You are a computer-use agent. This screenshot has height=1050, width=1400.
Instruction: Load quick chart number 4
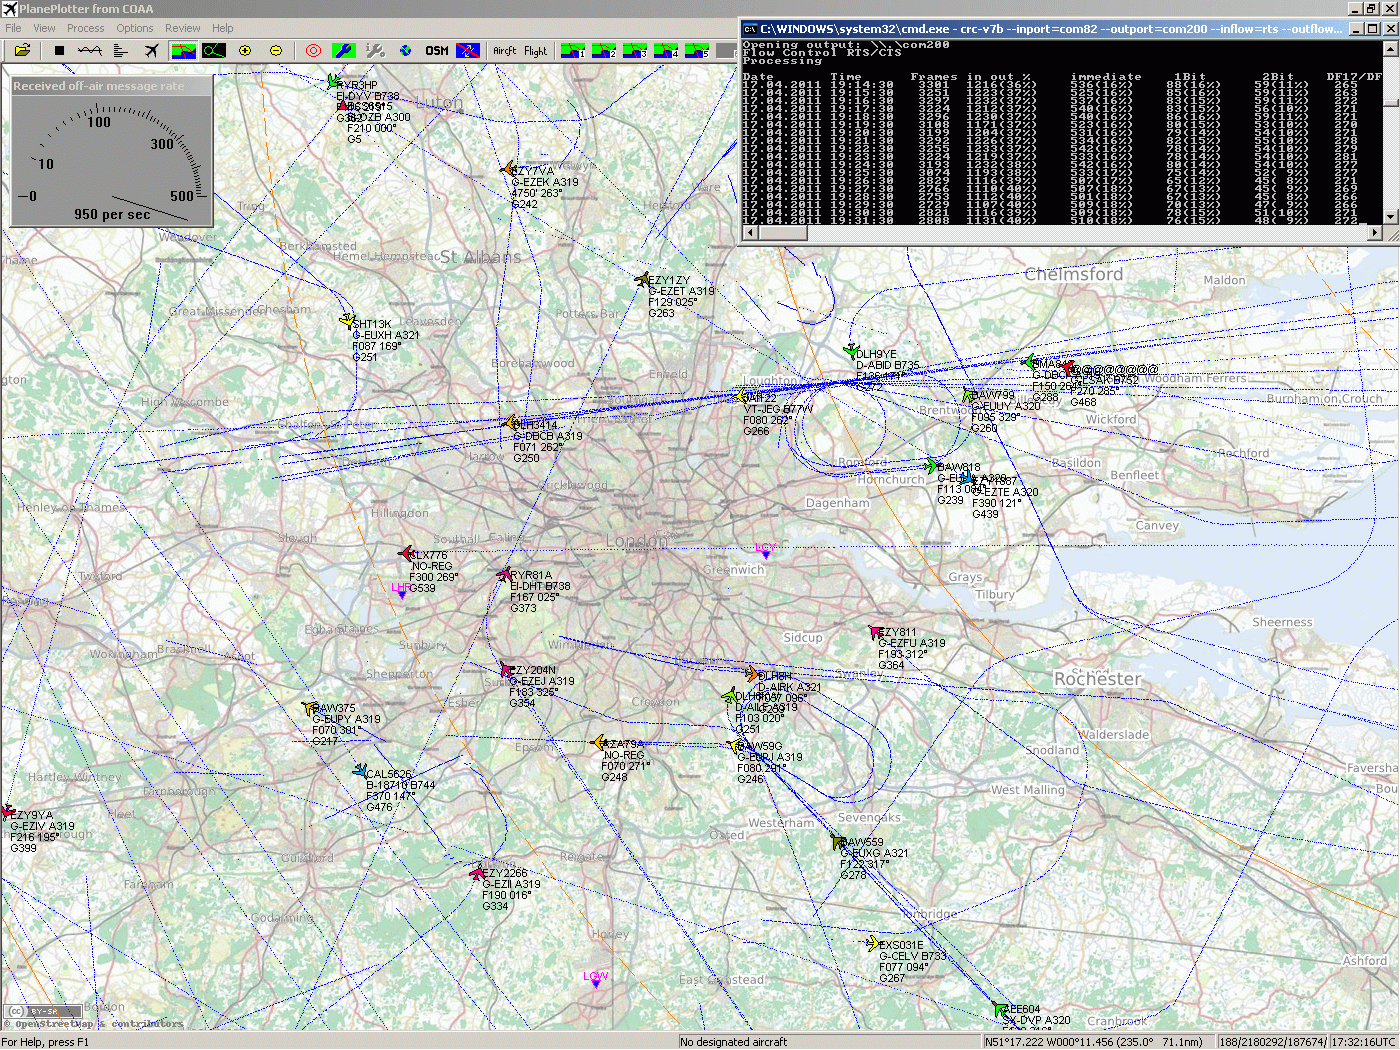[666, 50]
